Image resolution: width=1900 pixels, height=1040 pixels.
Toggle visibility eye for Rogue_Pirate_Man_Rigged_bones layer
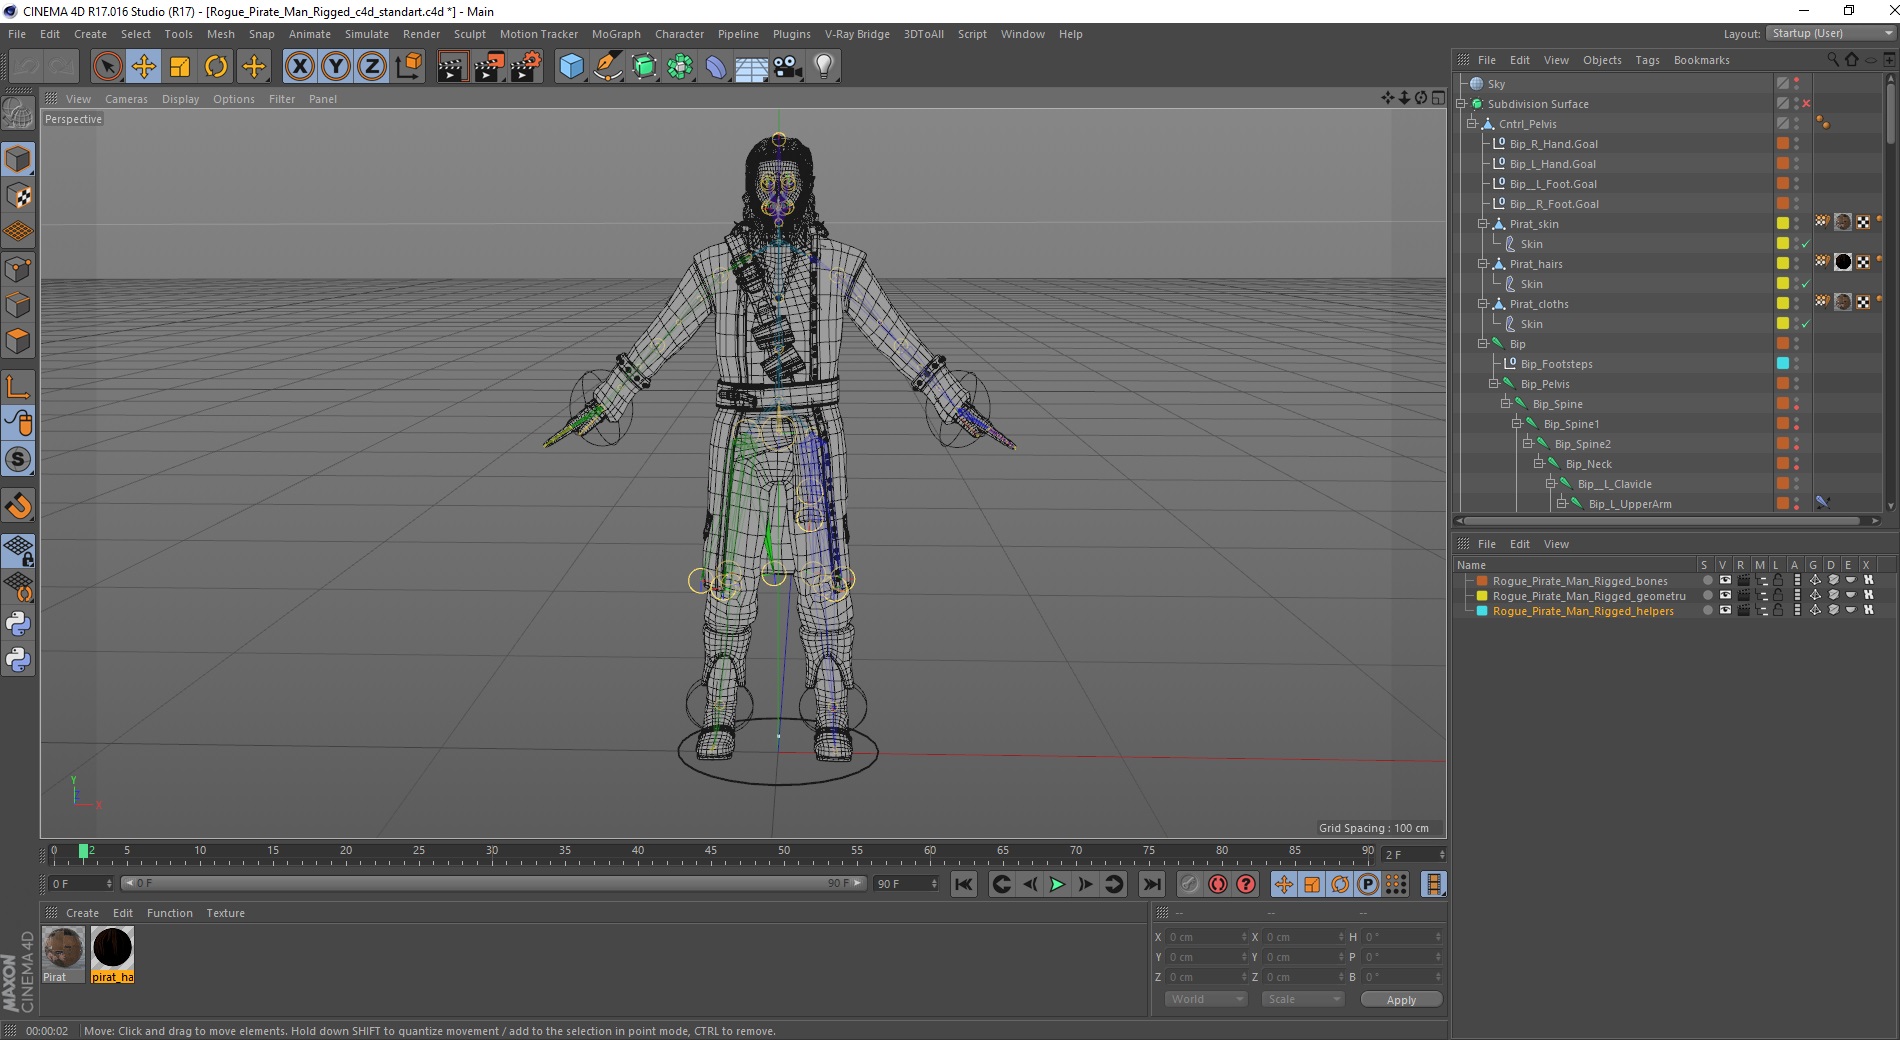click(1725, 580)
